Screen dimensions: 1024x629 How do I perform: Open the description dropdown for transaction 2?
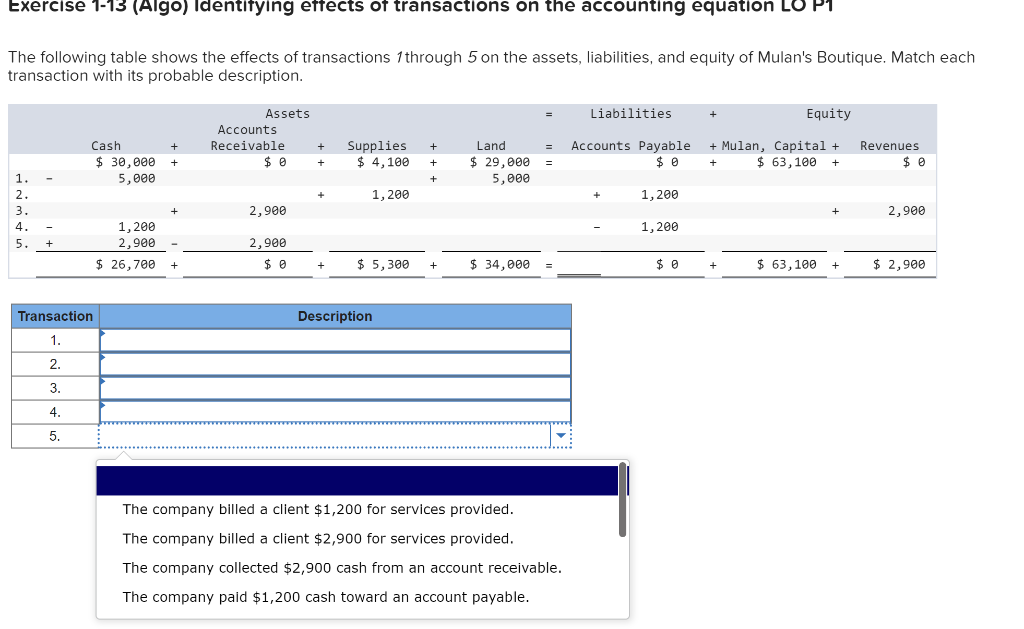(335, 364)
